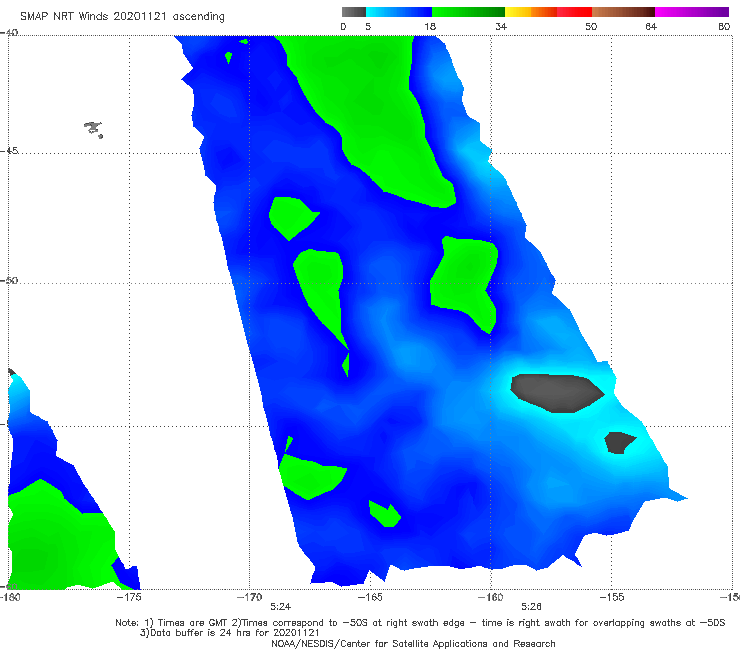Click the longitude label '-180'
The width and height of the screenshot is (740, 650).
[x=10, y=597]
